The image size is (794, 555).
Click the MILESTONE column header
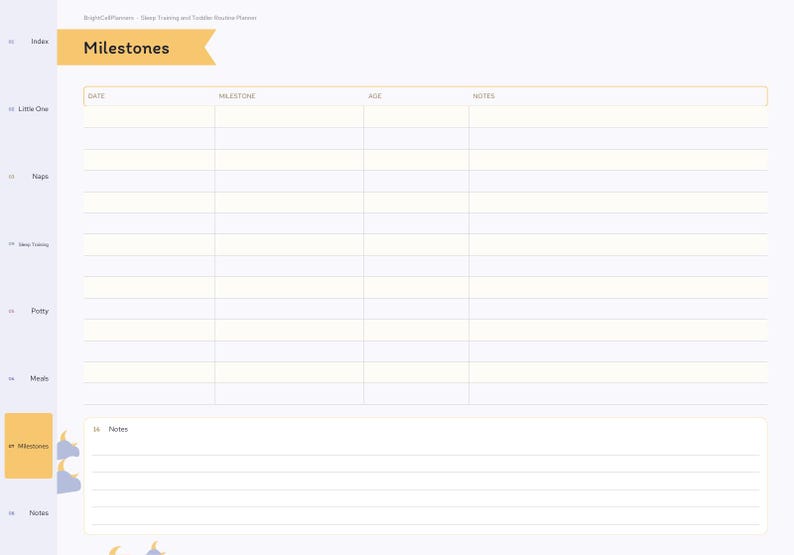(x=237, y=96)
